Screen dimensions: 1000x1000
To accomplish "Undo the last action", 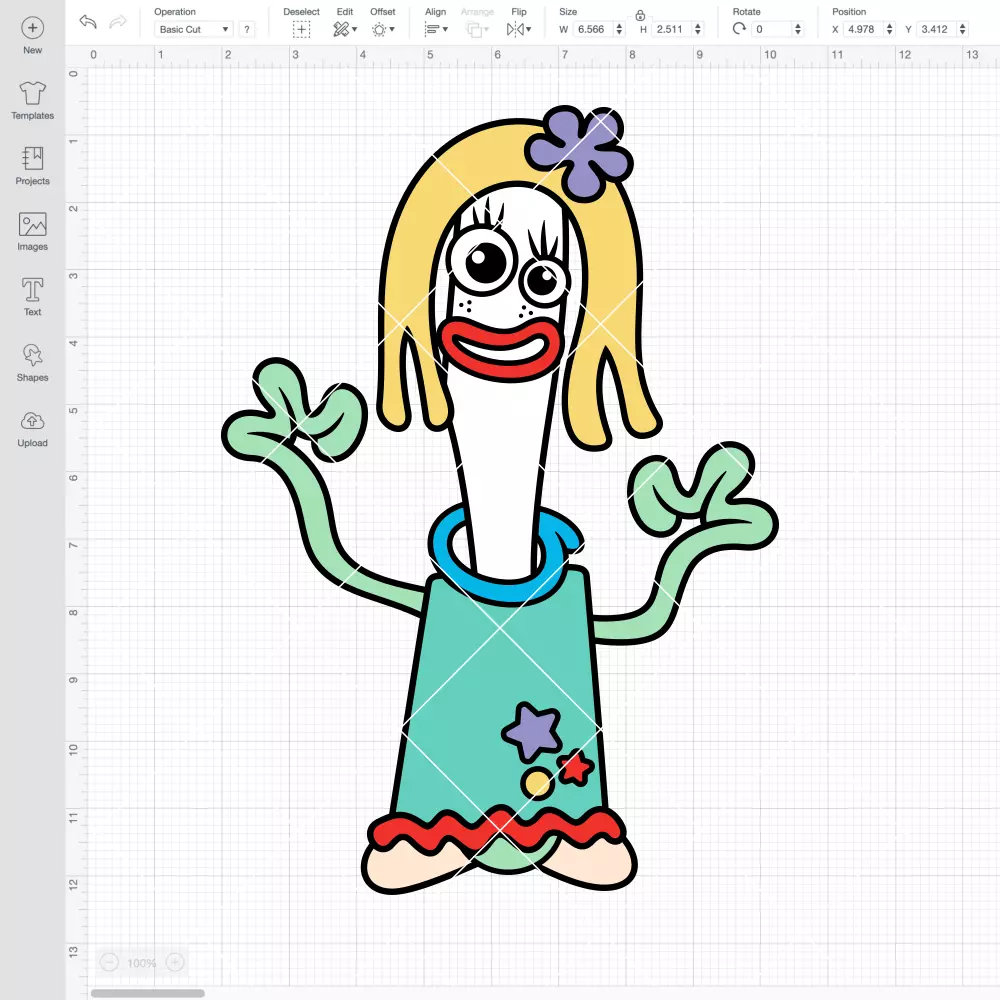I will (x=88, y=22).
